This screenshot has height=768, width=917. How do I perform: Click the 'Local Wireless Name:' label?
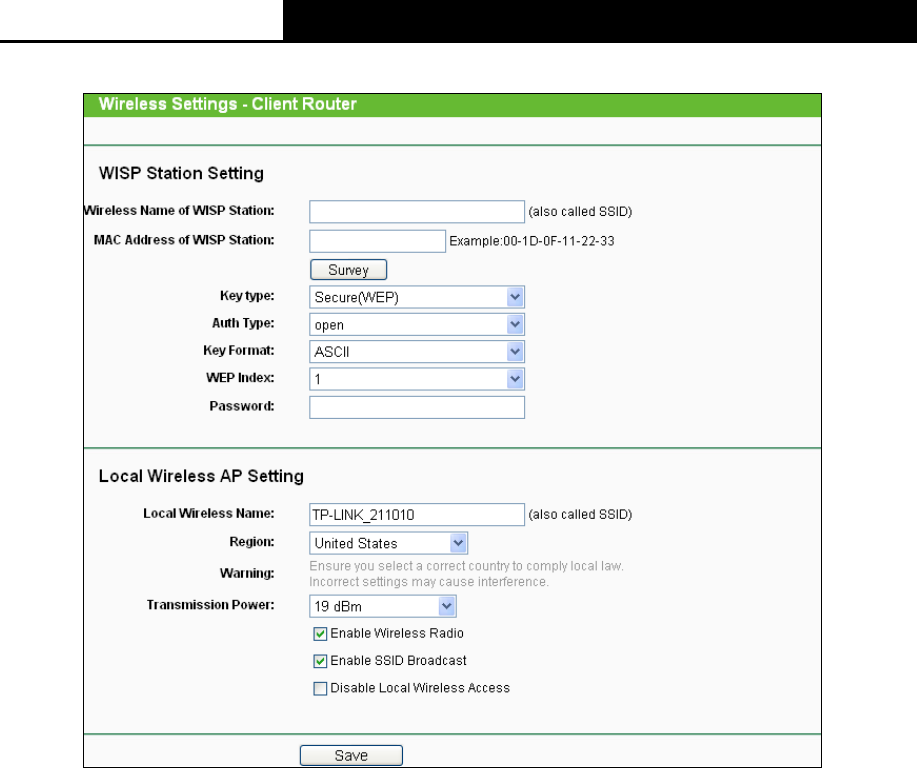[x=209, y=514]
